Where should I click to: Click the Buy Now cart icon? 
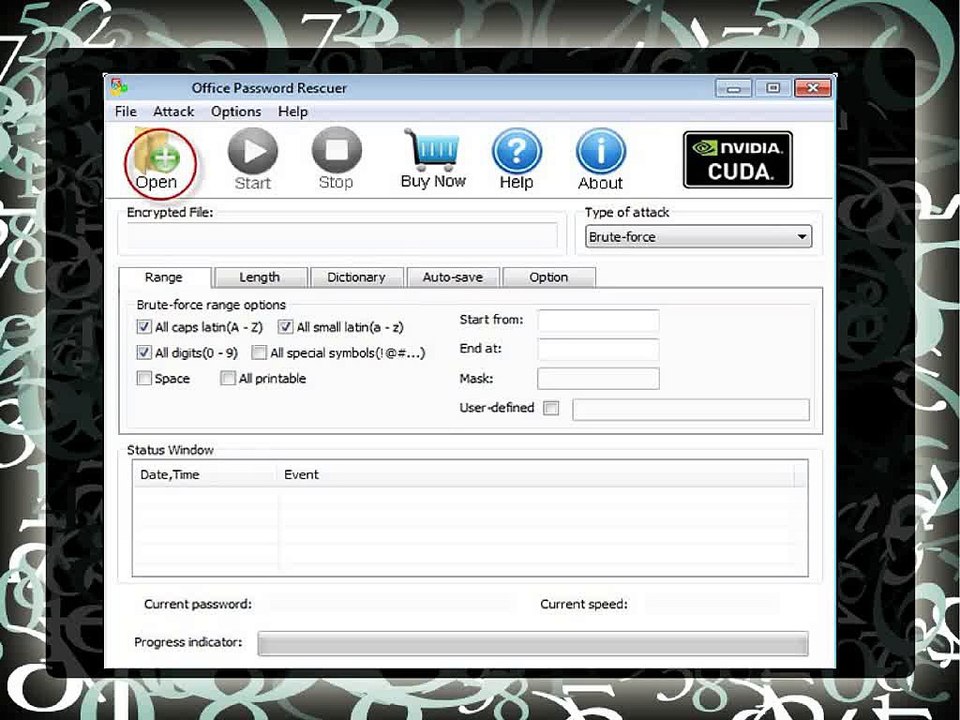[433, 159]
